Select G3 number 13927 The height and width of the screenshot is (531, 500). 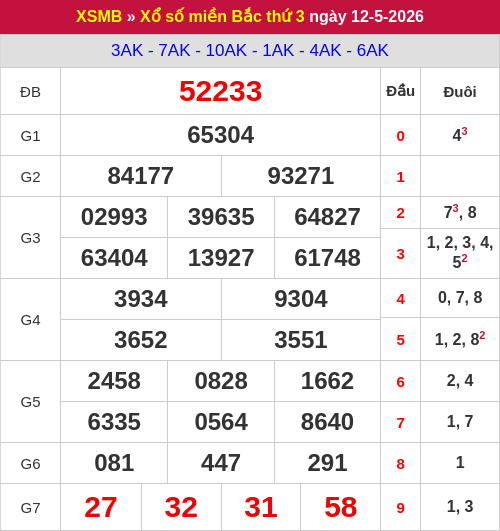[221, 258]
